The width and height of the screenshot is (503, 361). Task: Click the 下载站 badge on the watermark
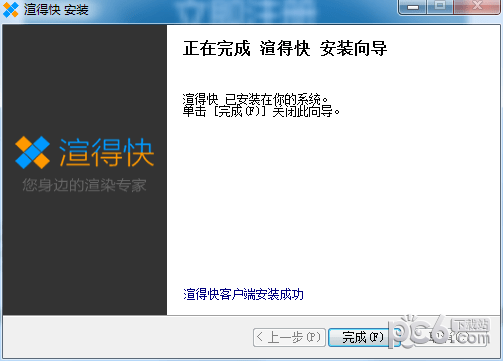[470, 324]
